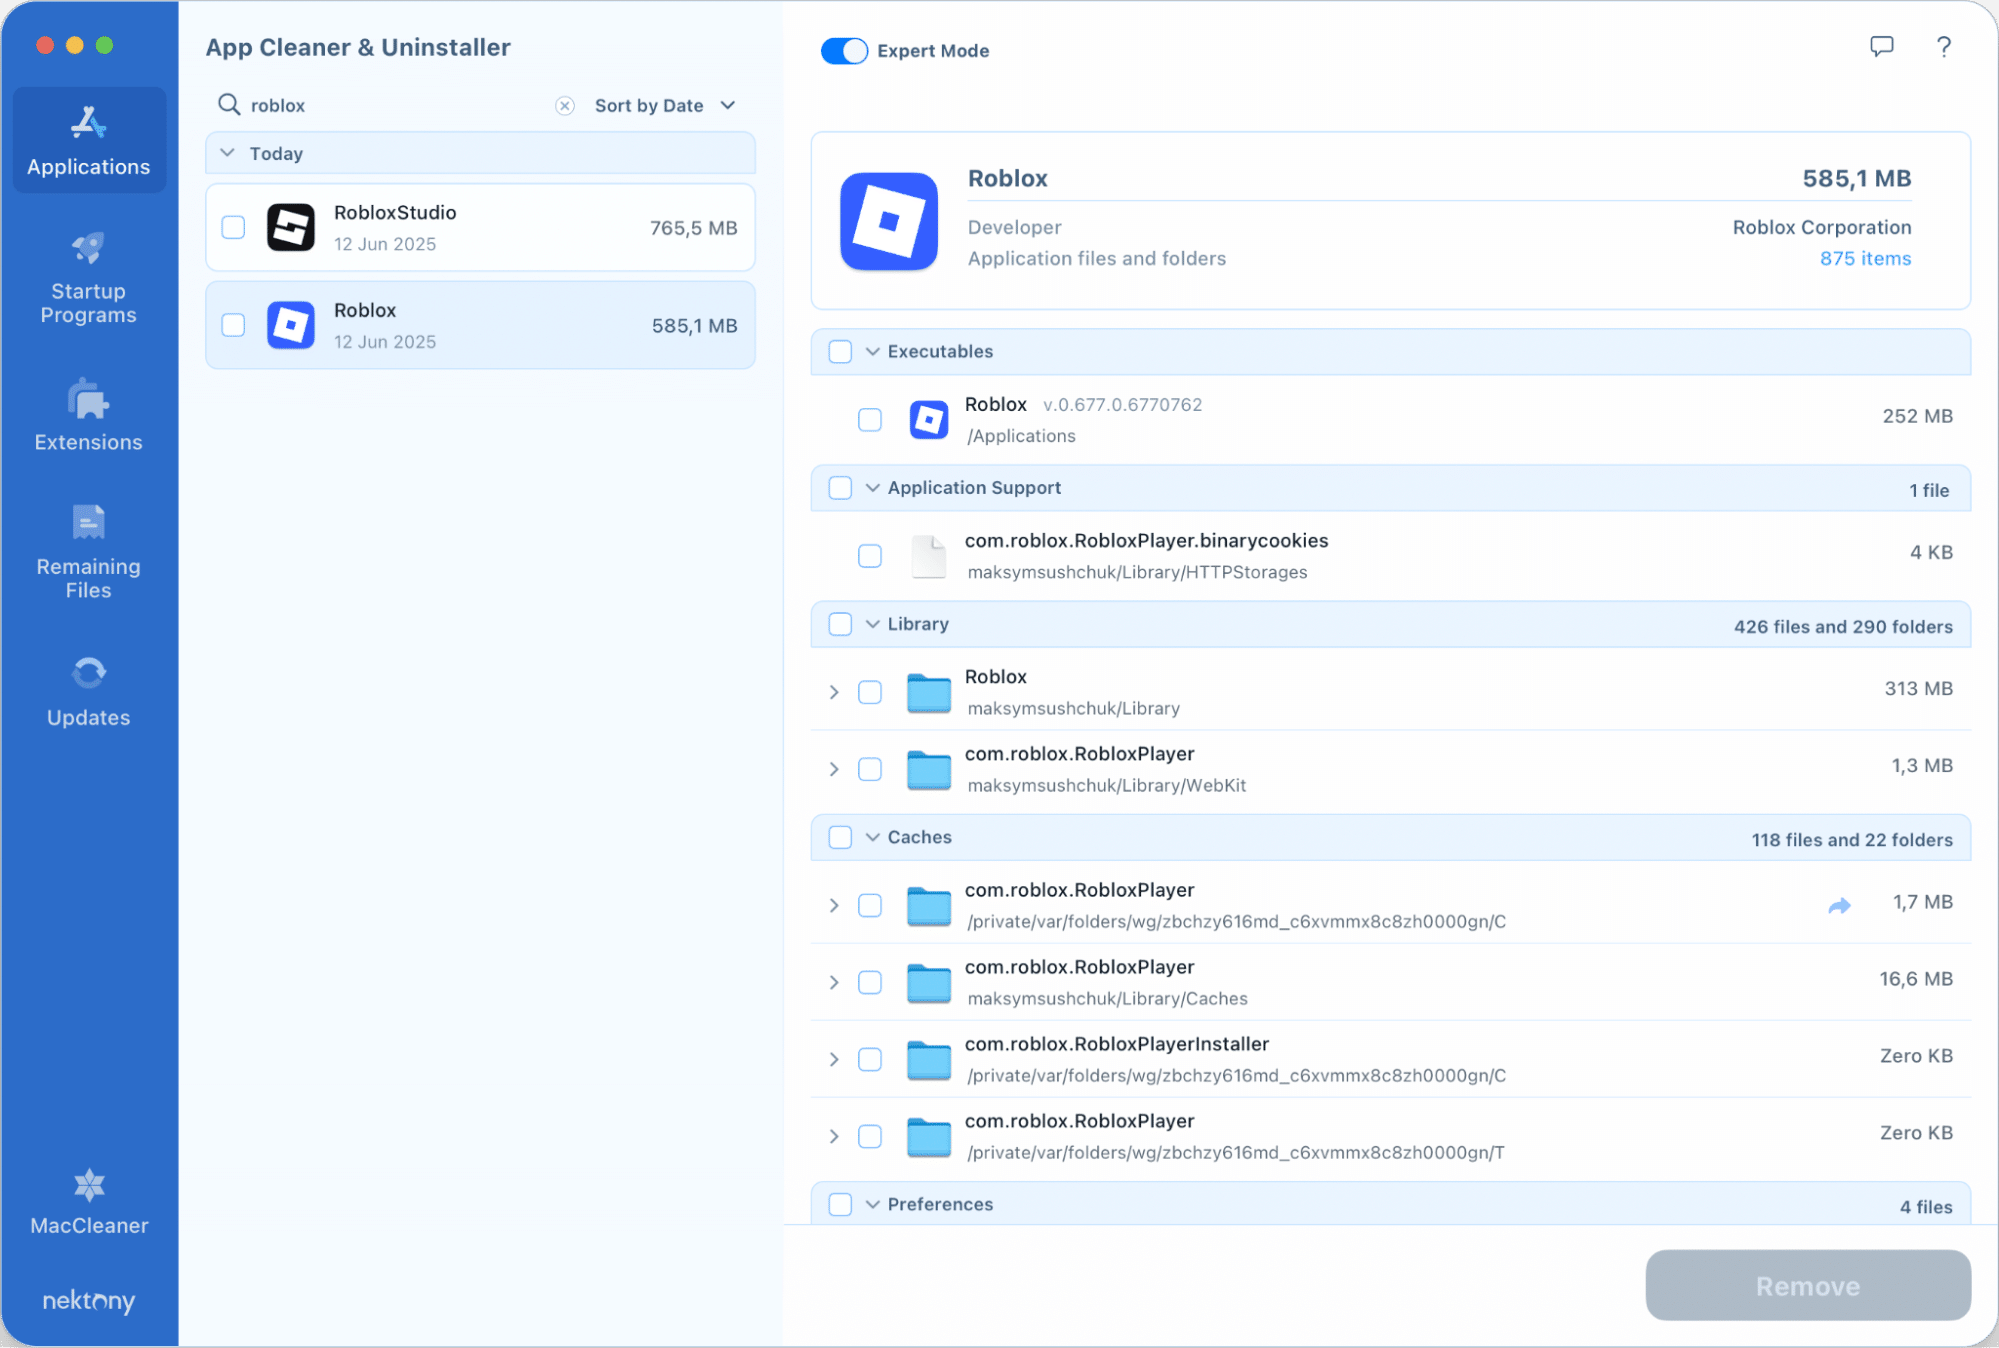
Task: Click the question mark help icon
Action: [x=1943, y=47]
